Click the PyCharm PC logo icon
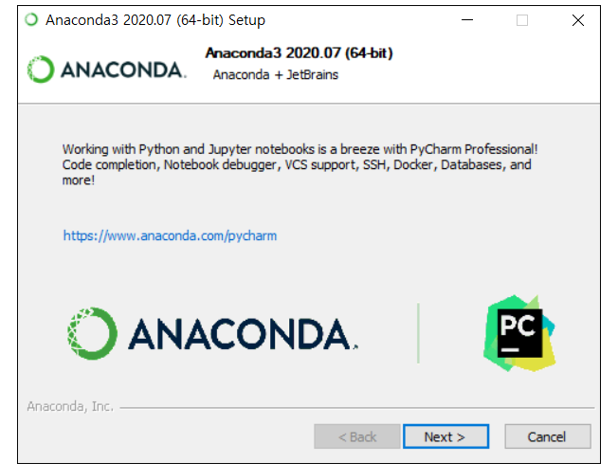This screenshot has width=607, height=468. pyautogui.click(x=519, y=333)
